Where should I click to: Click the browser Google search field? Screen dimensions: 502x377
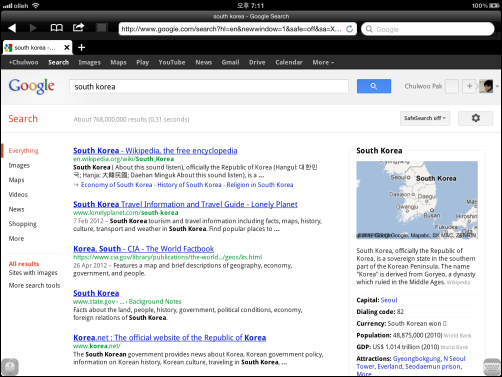click(x=428, y=29)
